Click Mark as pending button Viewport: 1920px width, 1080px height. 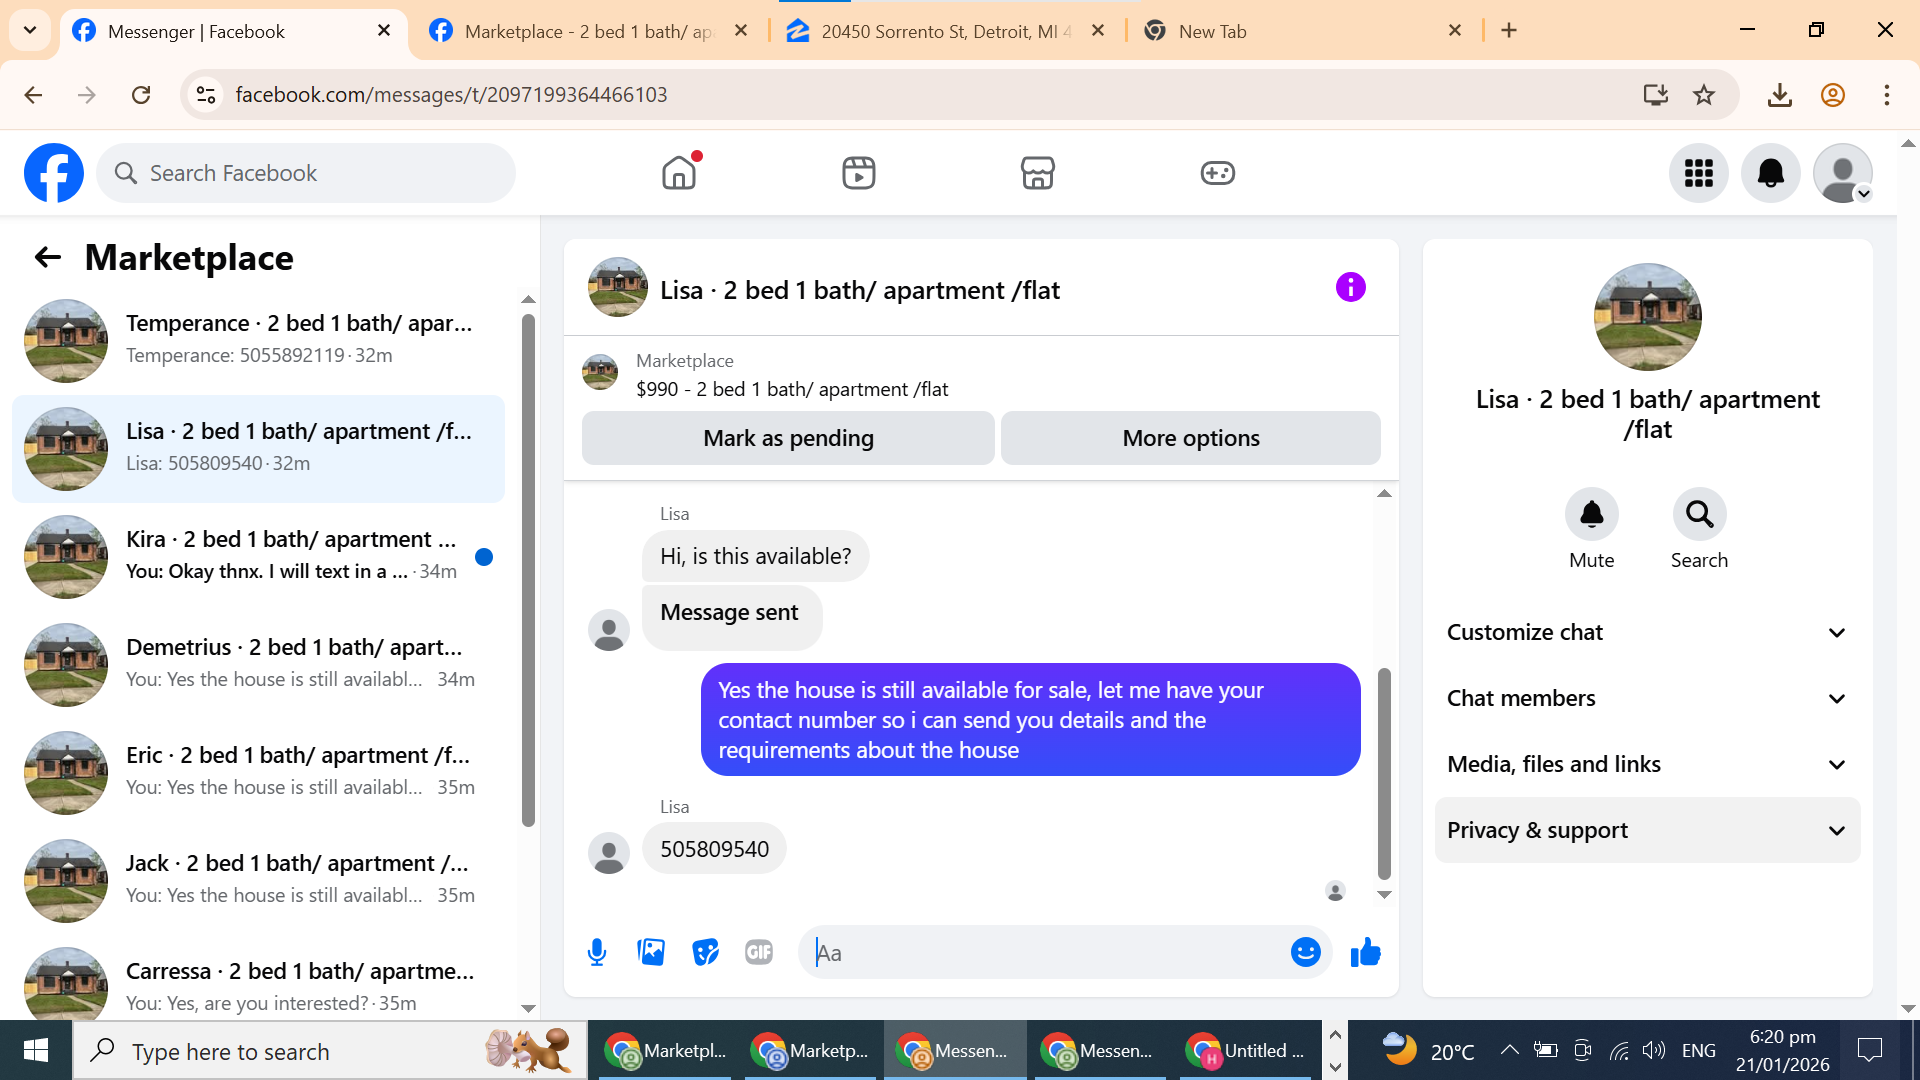788,438
